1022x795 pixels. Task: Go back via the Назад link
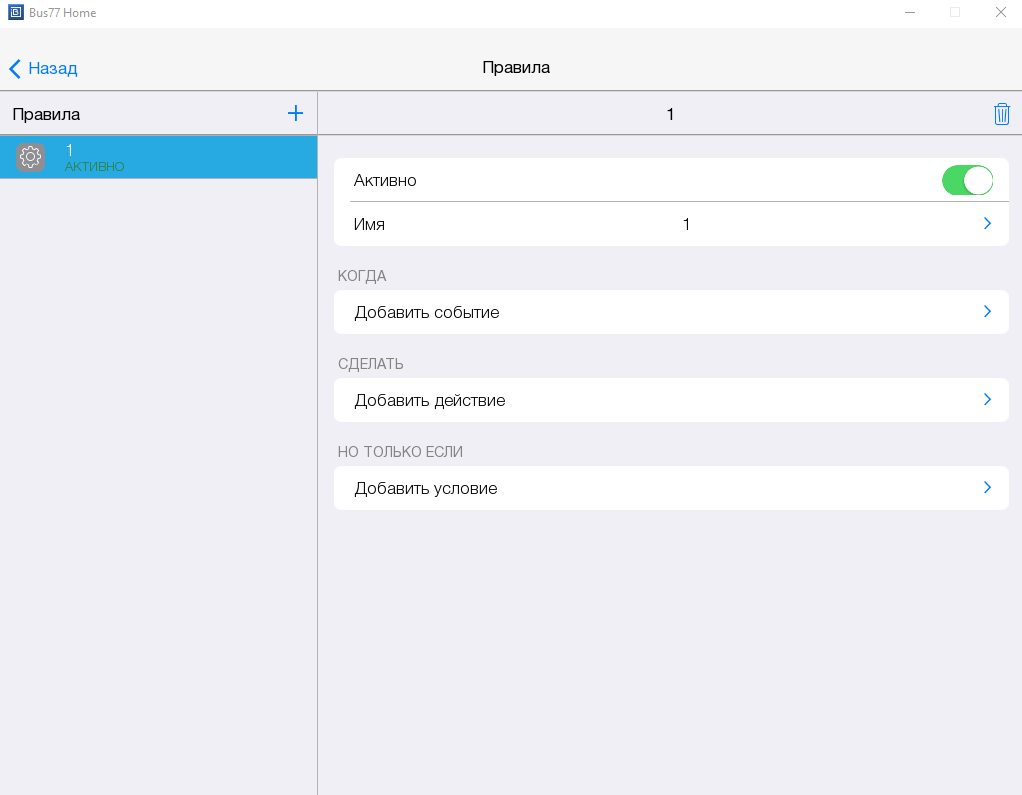[53, 68]
